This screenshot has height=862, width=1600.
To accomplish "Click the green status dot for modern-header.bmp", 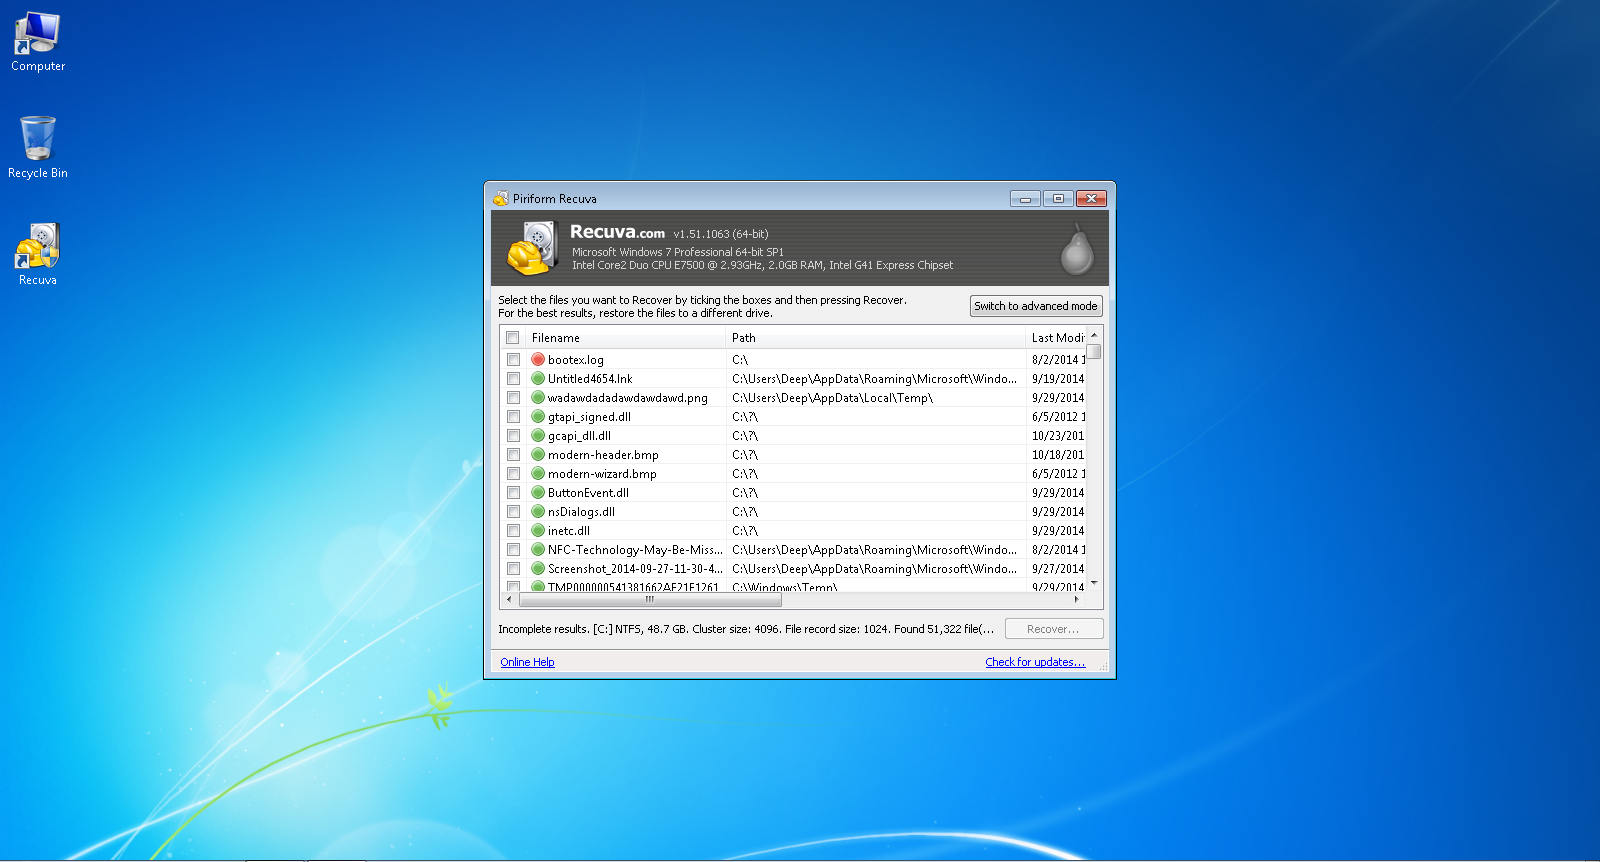I will tap(538, 454).
